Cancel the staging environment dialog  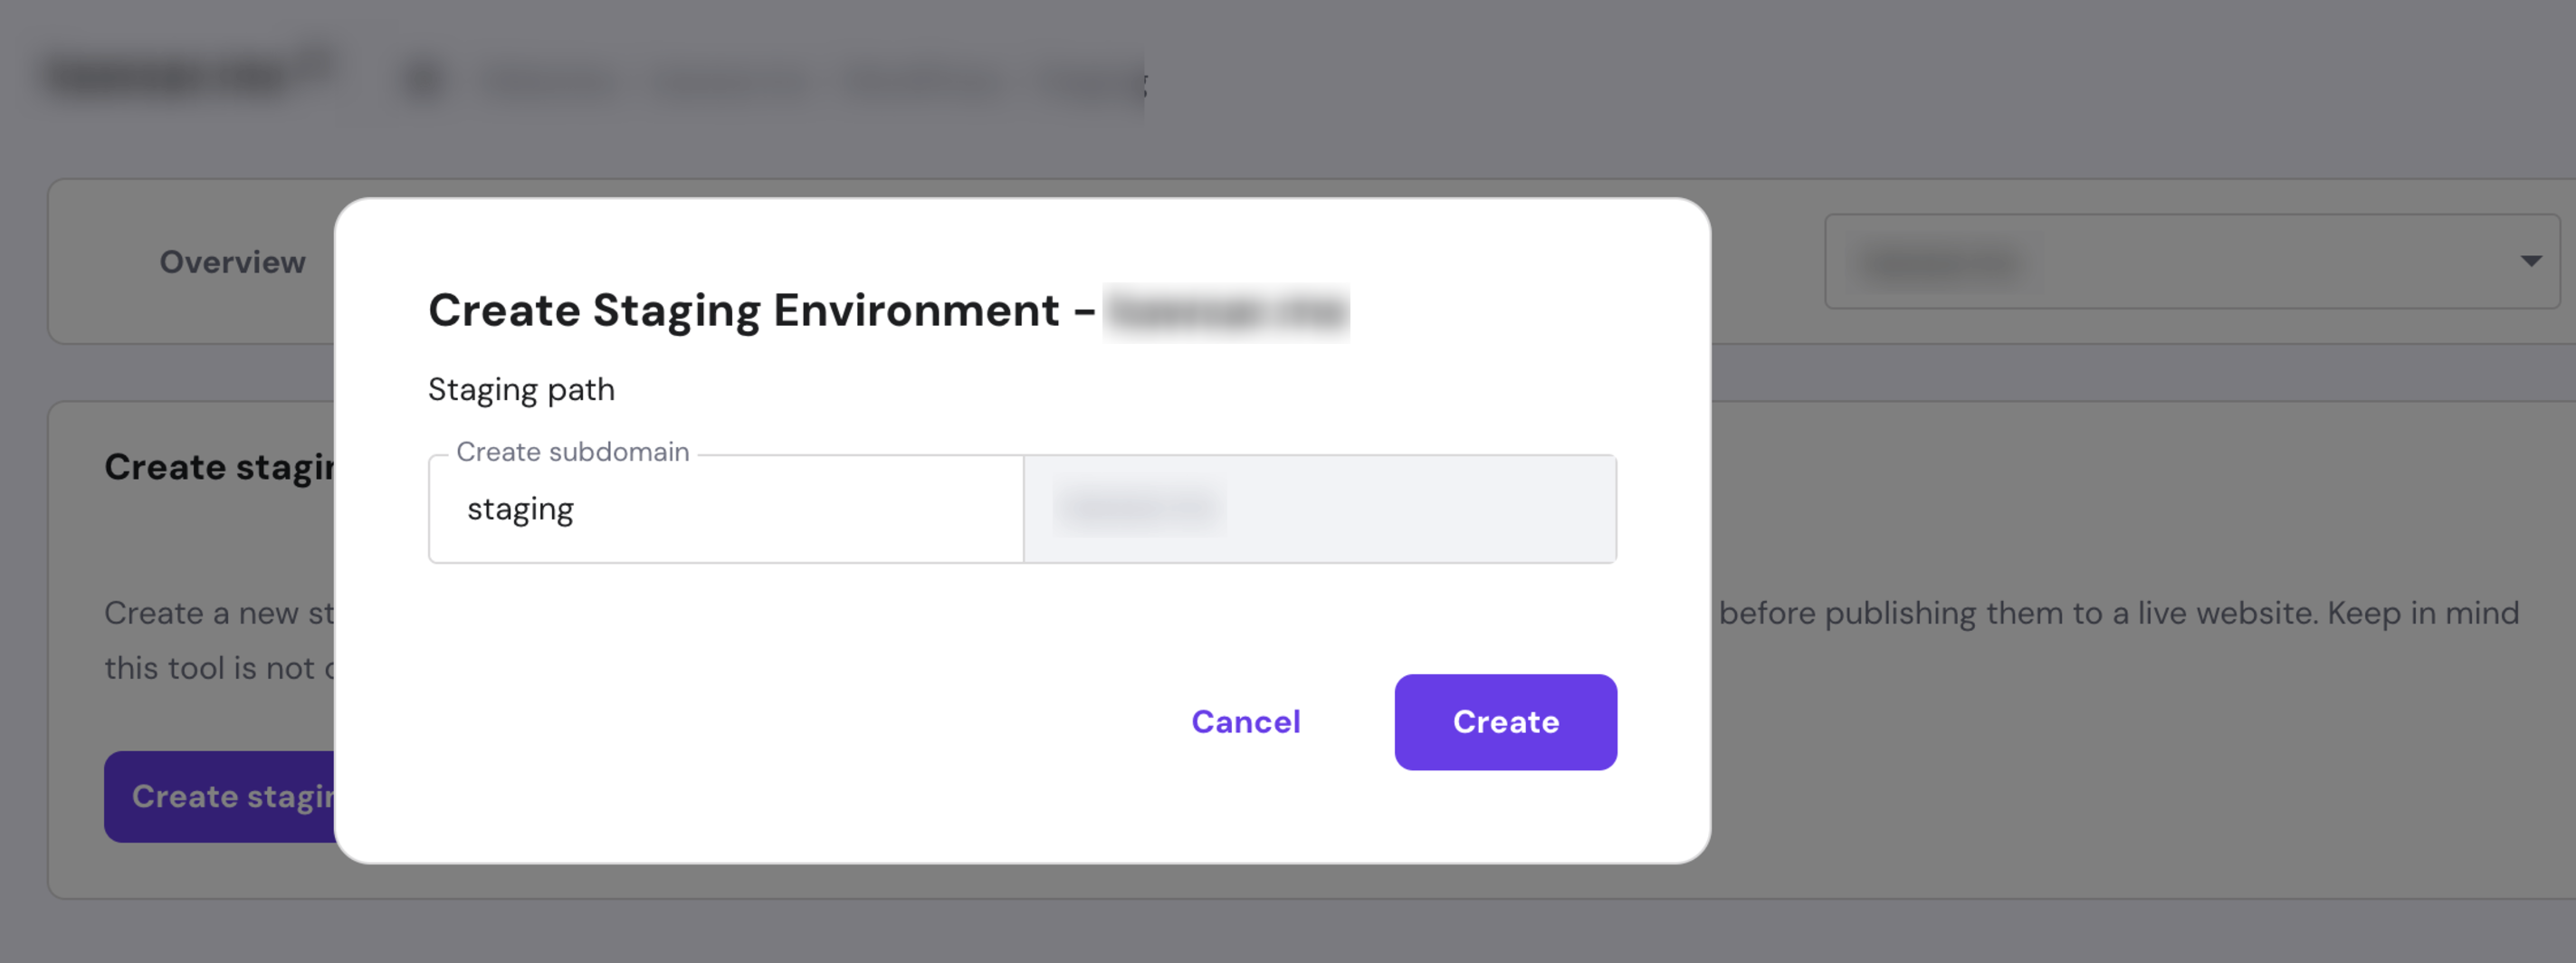1245,722
